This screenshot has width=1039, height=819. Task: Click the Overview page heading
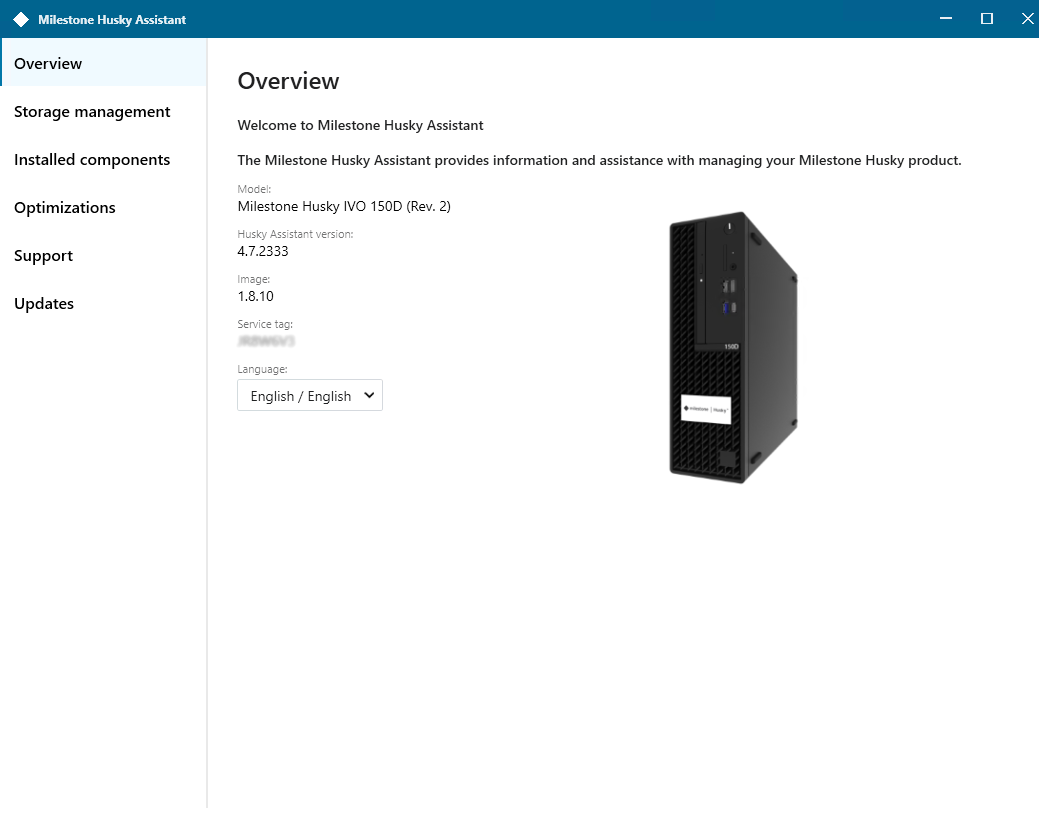288,81
